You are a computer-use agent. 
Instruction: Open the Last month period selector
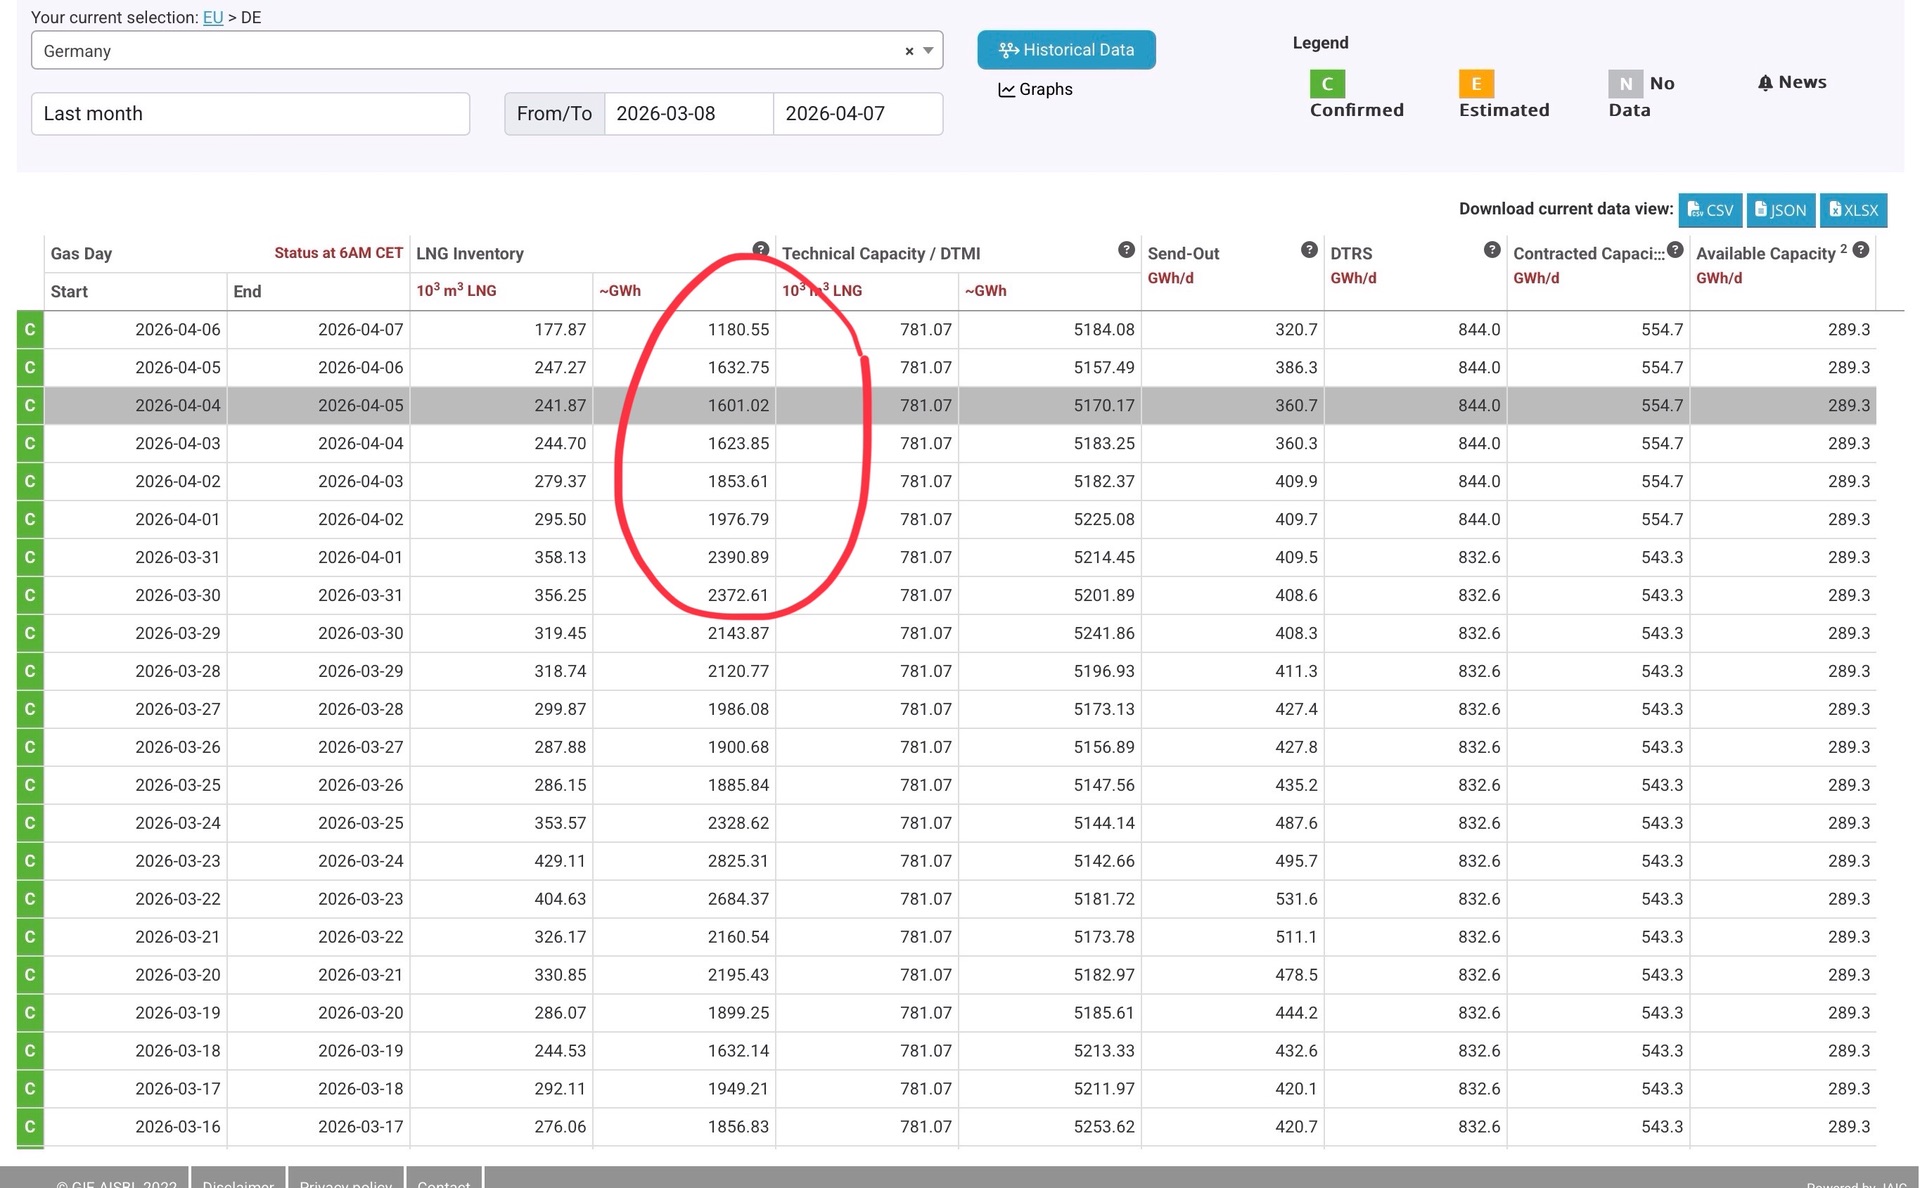[250, 114]
